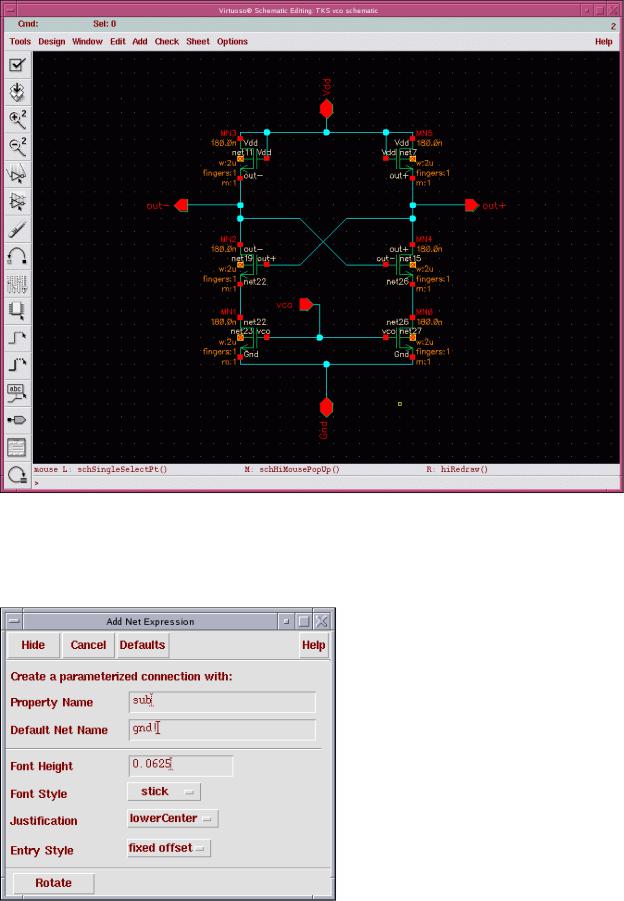The width and height of the screenshot is (624, 901).
Task: Open the Sheet menu
Action: coord(198,41)
